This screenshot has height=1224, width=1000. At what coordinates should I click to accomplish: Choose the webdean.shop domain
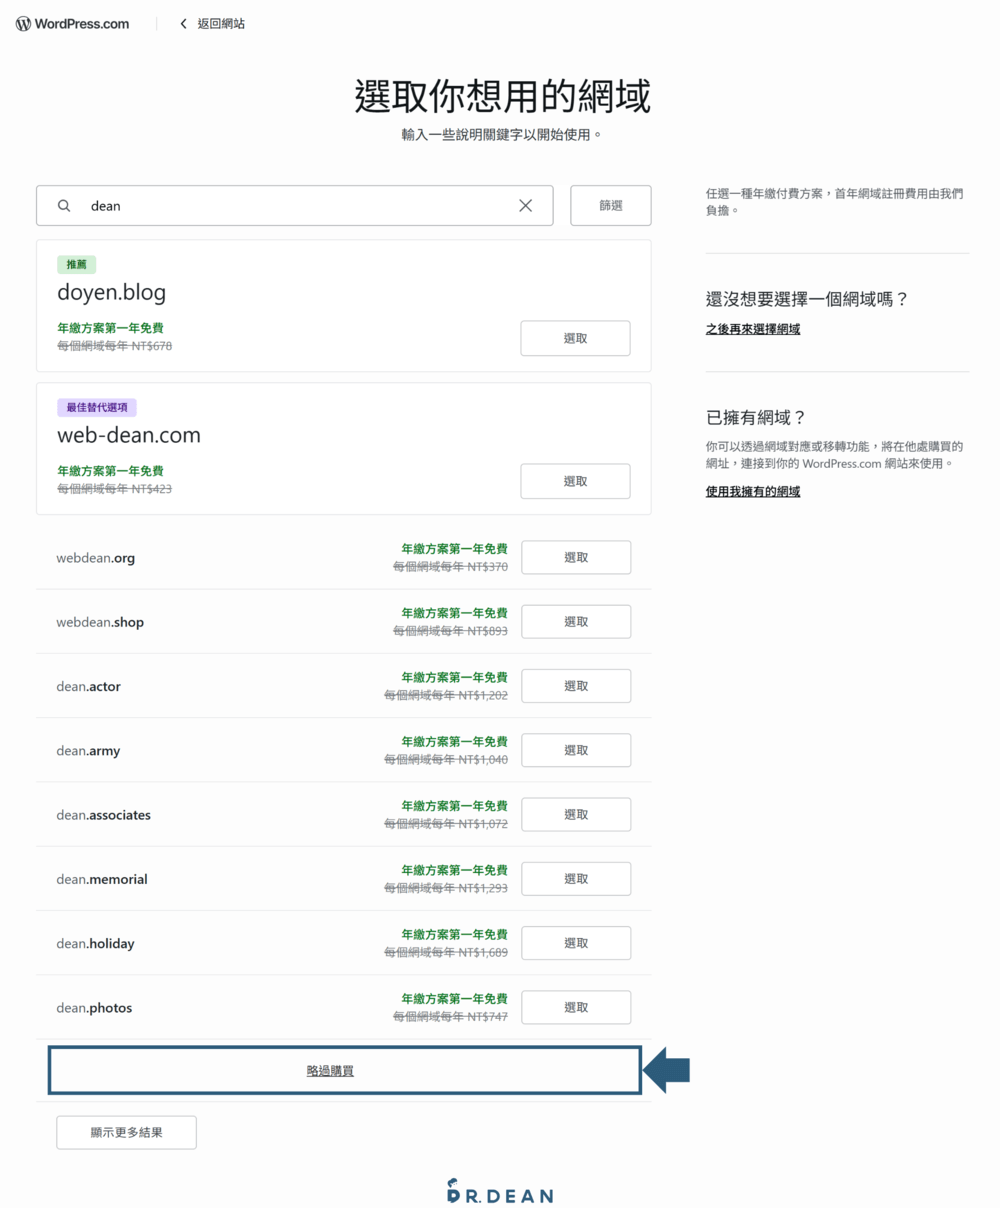(x=575, y=621)
